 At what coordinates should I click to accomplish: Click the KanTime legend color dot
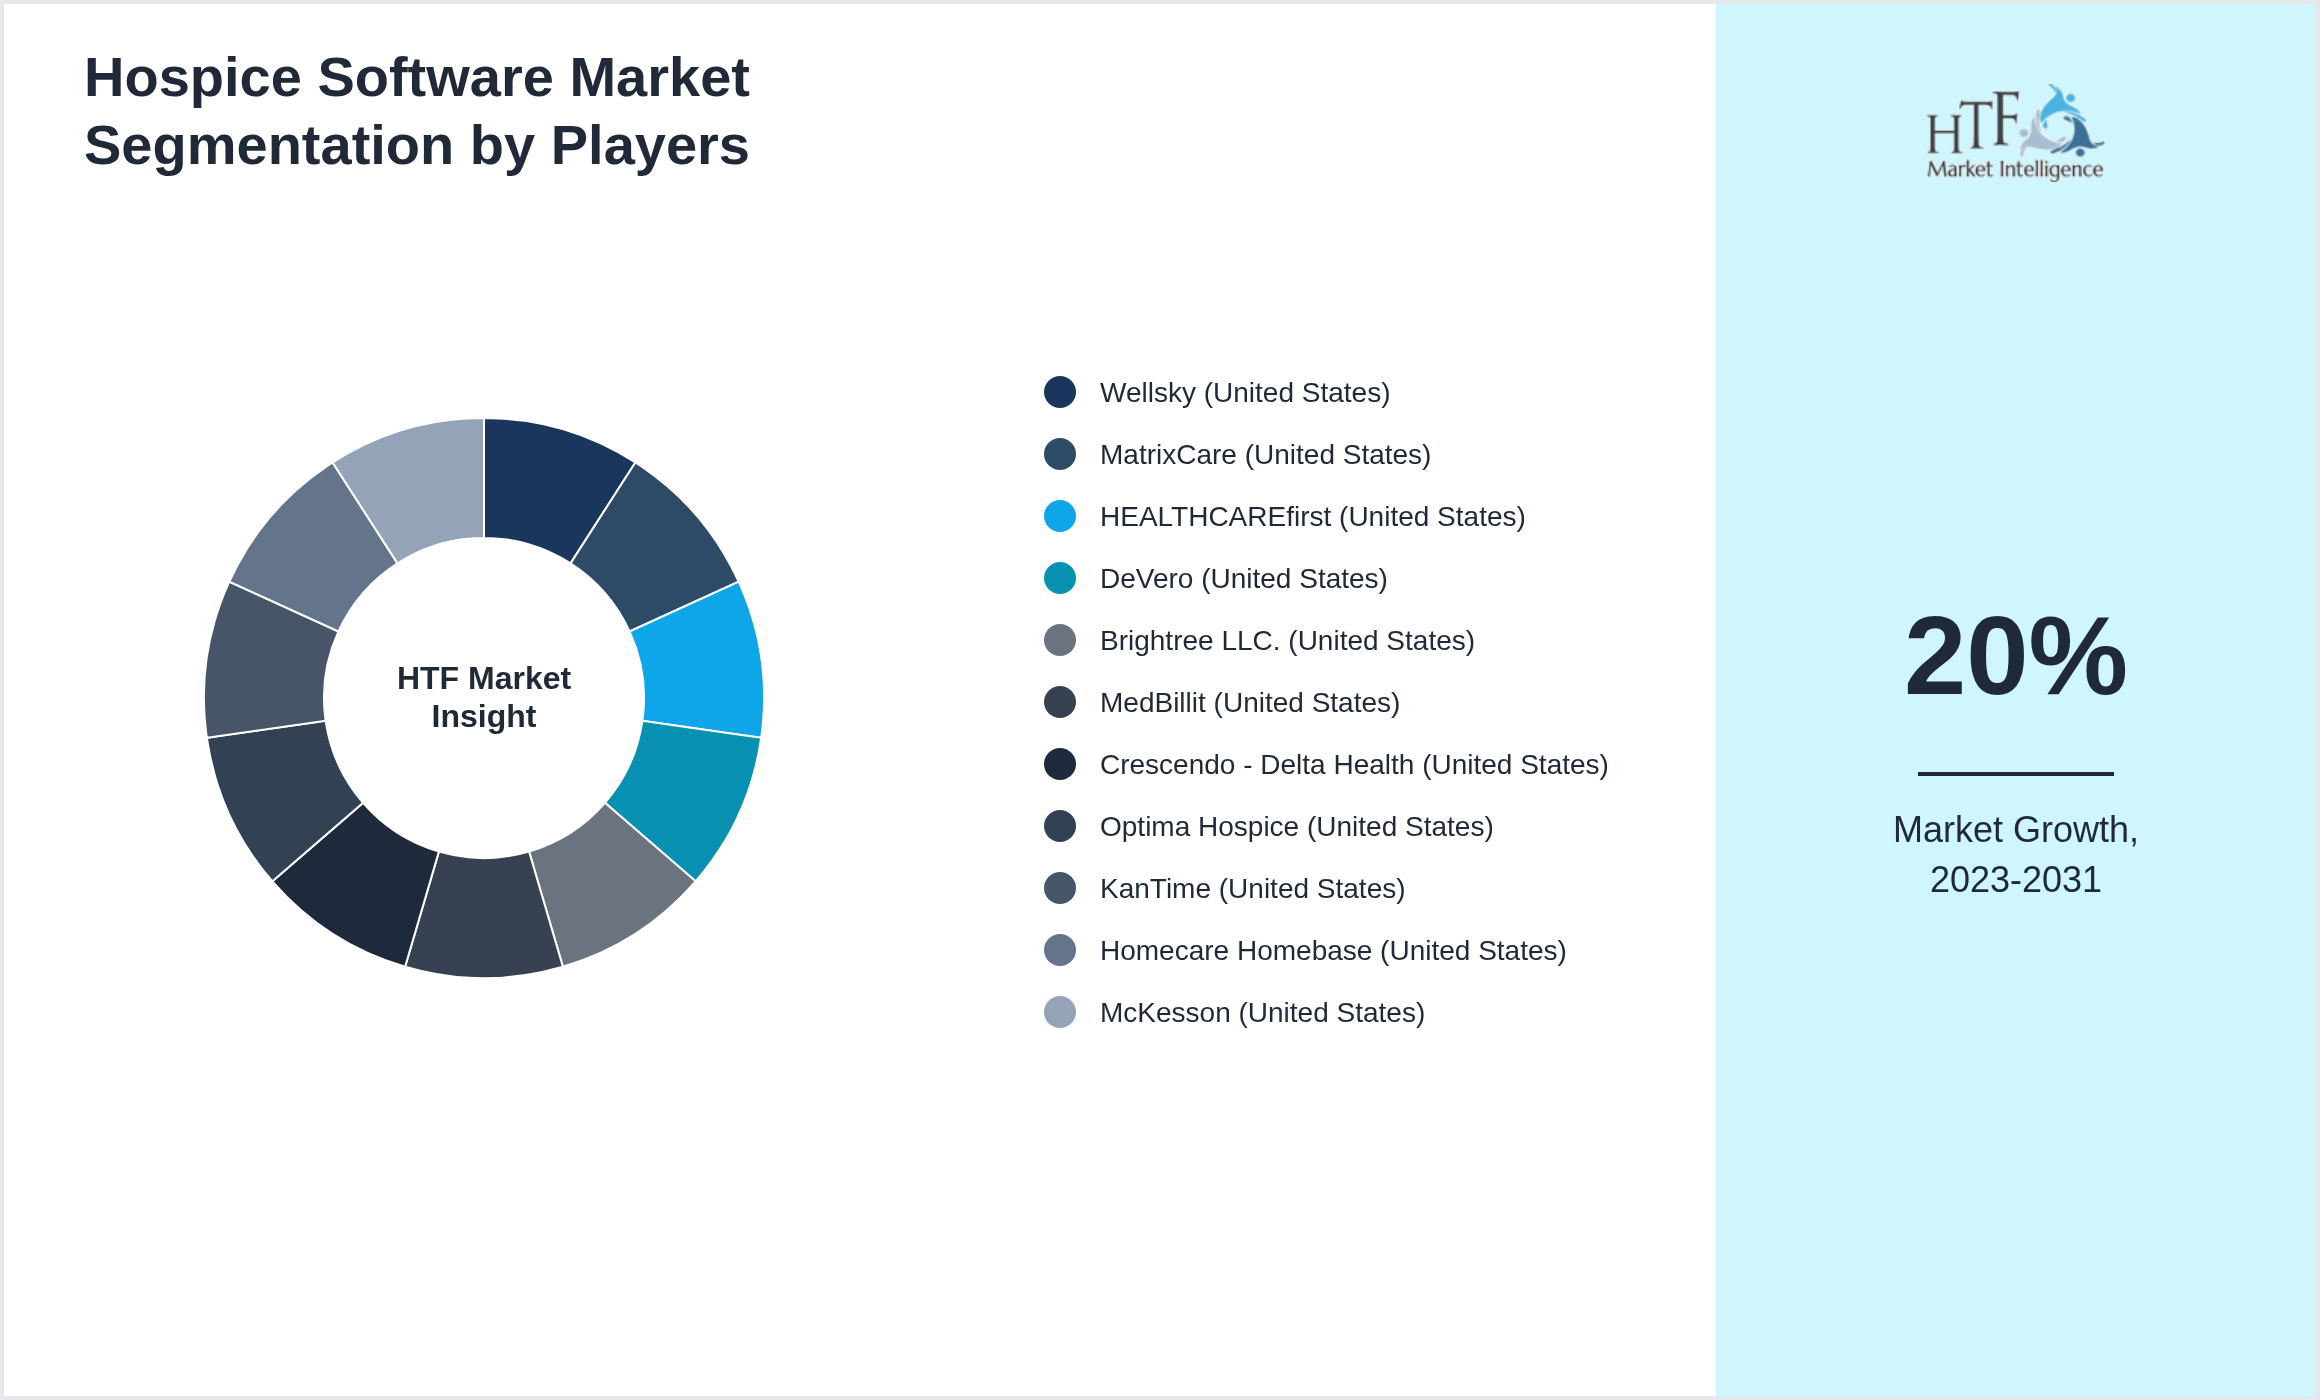pyautogui.click(x=1060, y=888)
